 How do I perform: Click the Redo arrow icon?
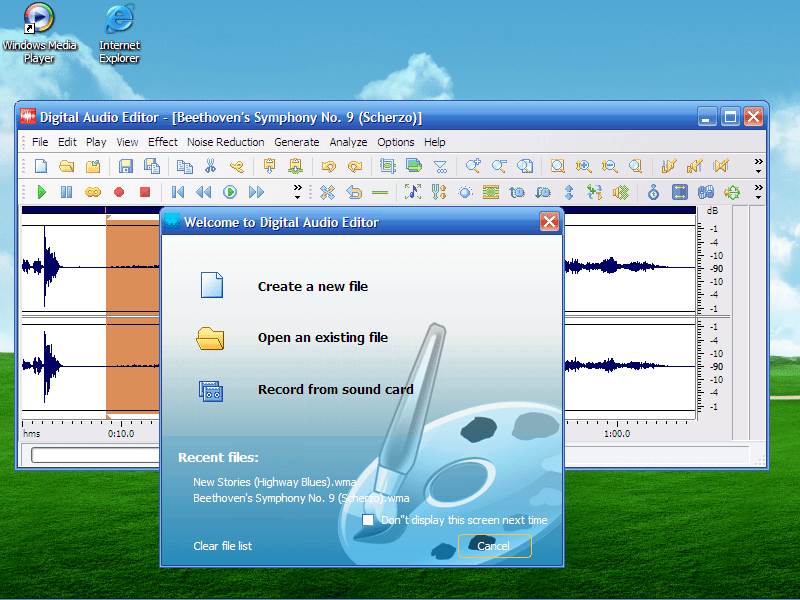[355, 166]
